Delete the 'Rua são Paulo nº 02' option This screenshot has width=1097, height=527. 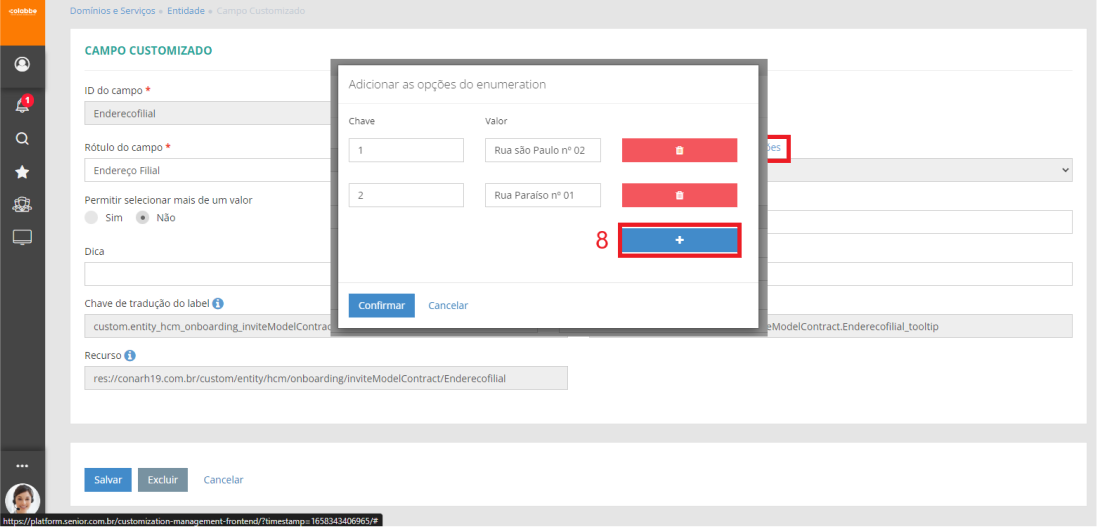coord(679,150)
